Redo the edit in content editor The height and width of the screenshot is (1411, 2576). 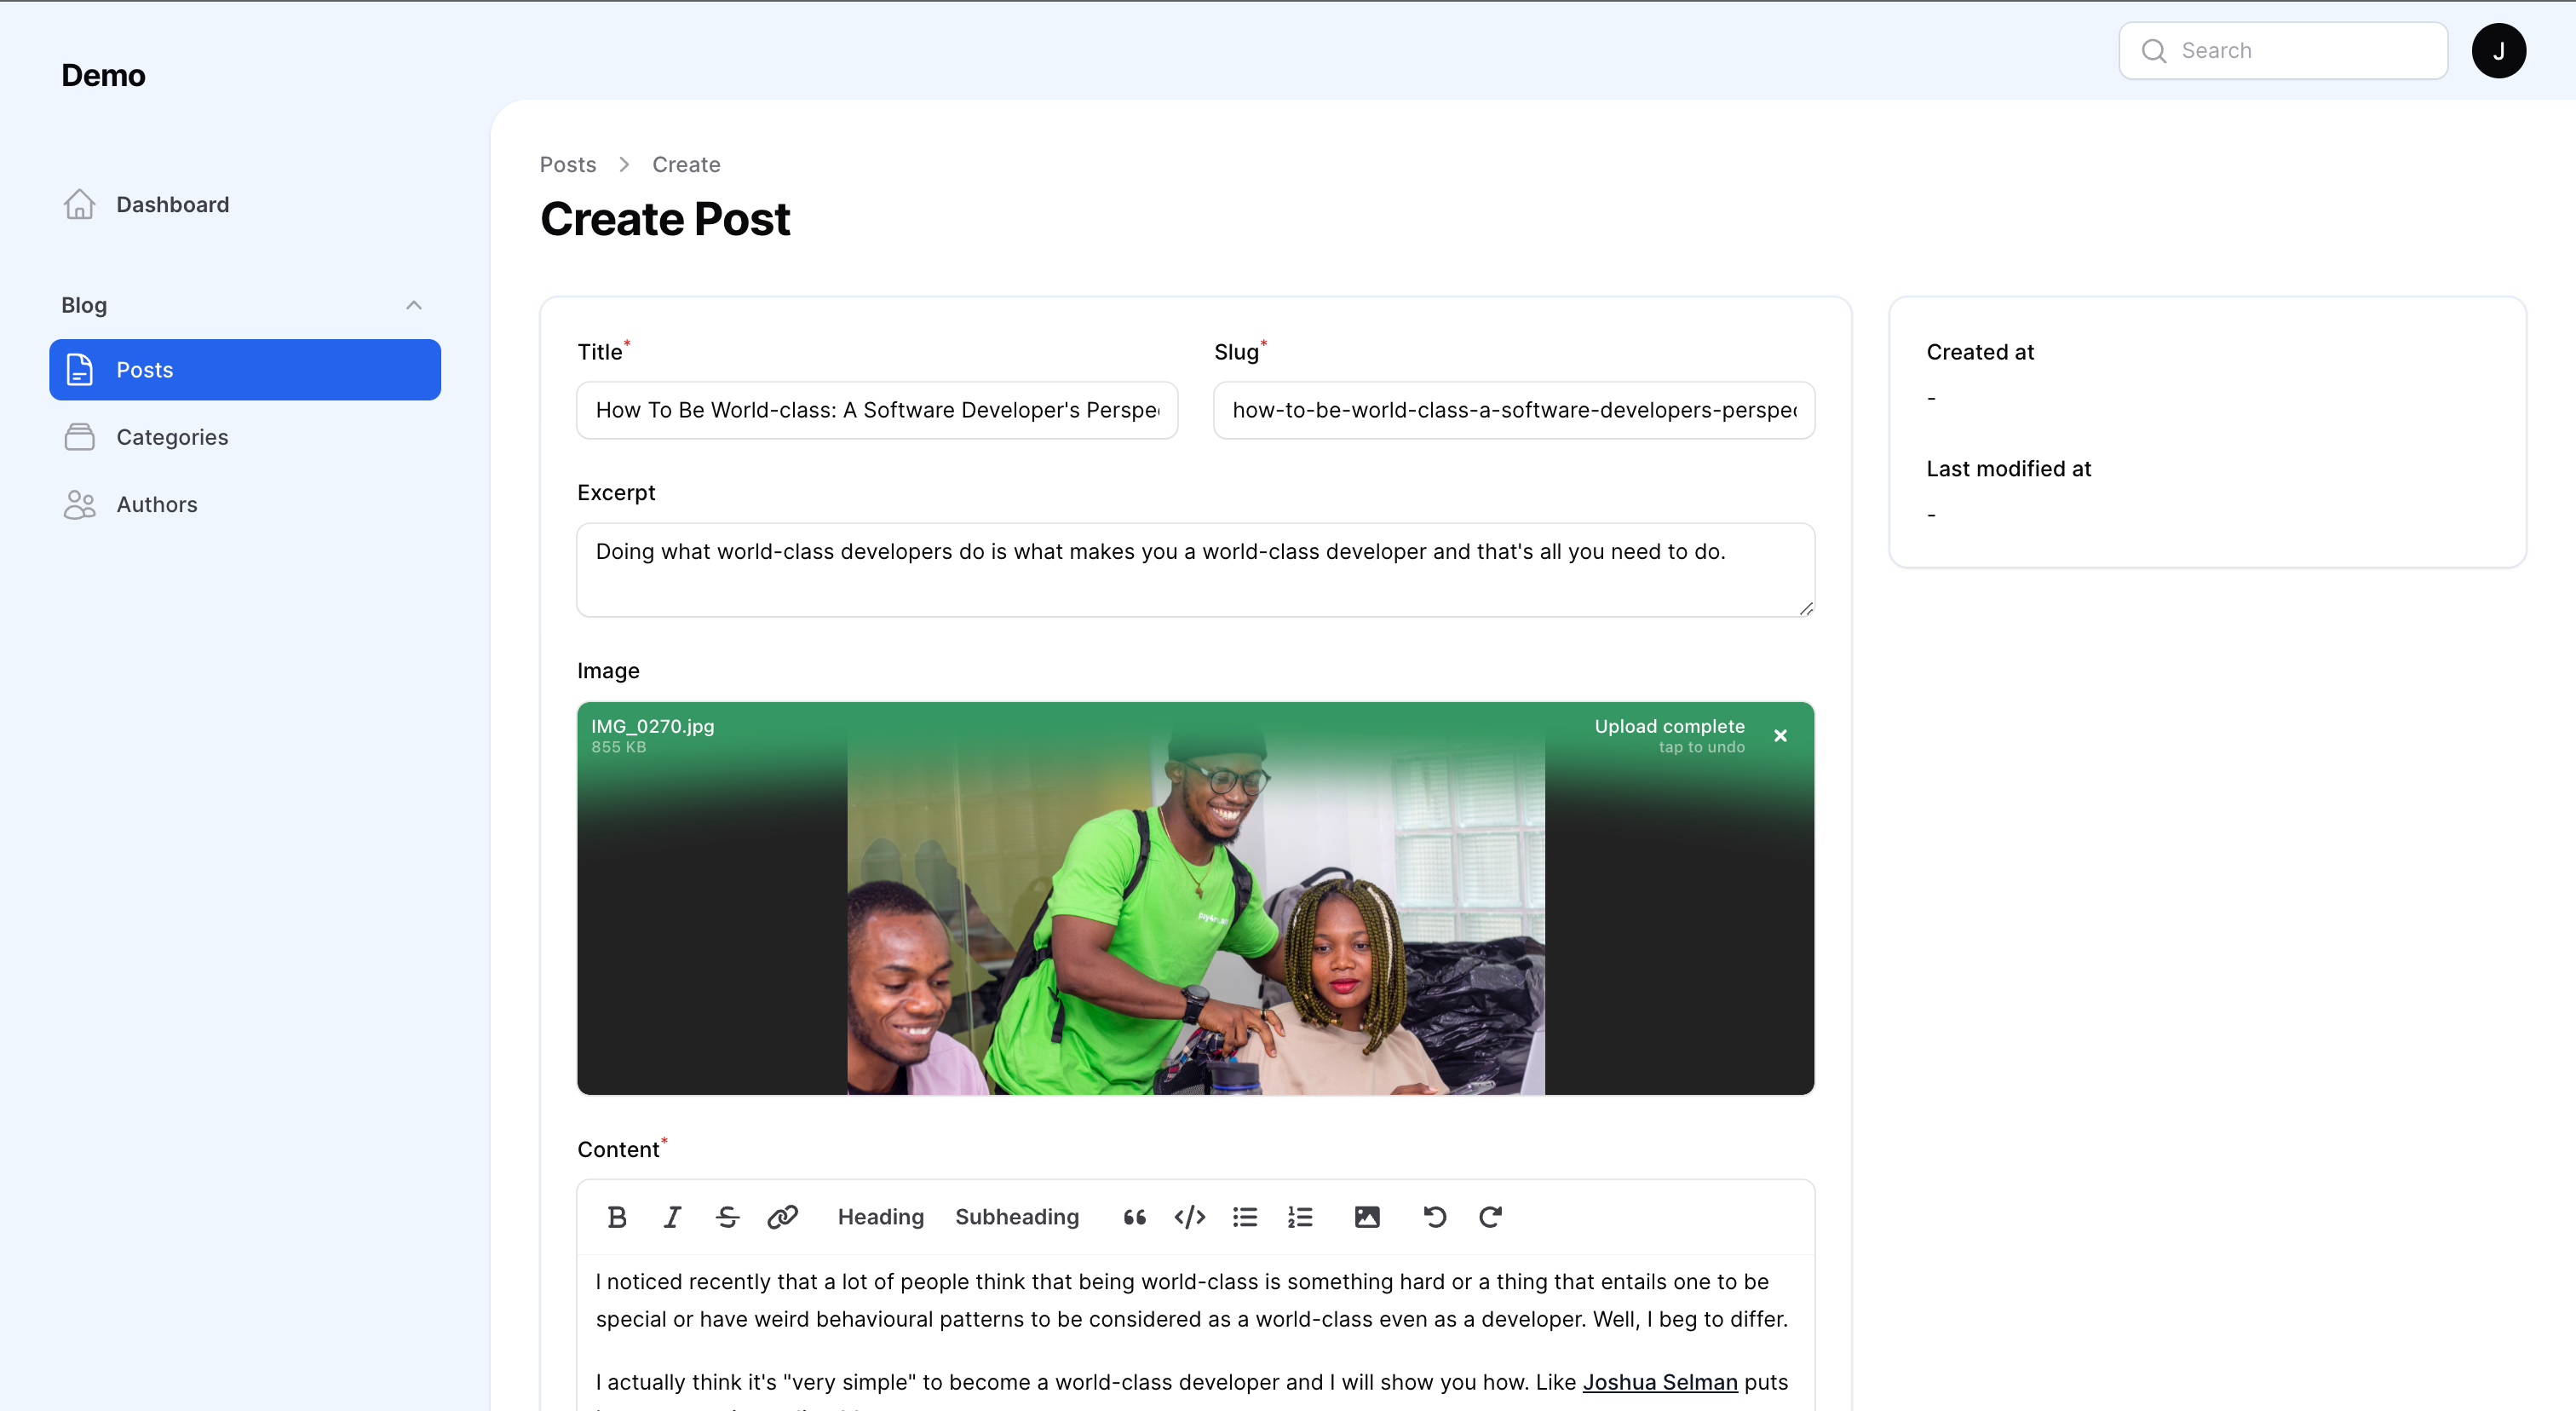1490,1217
